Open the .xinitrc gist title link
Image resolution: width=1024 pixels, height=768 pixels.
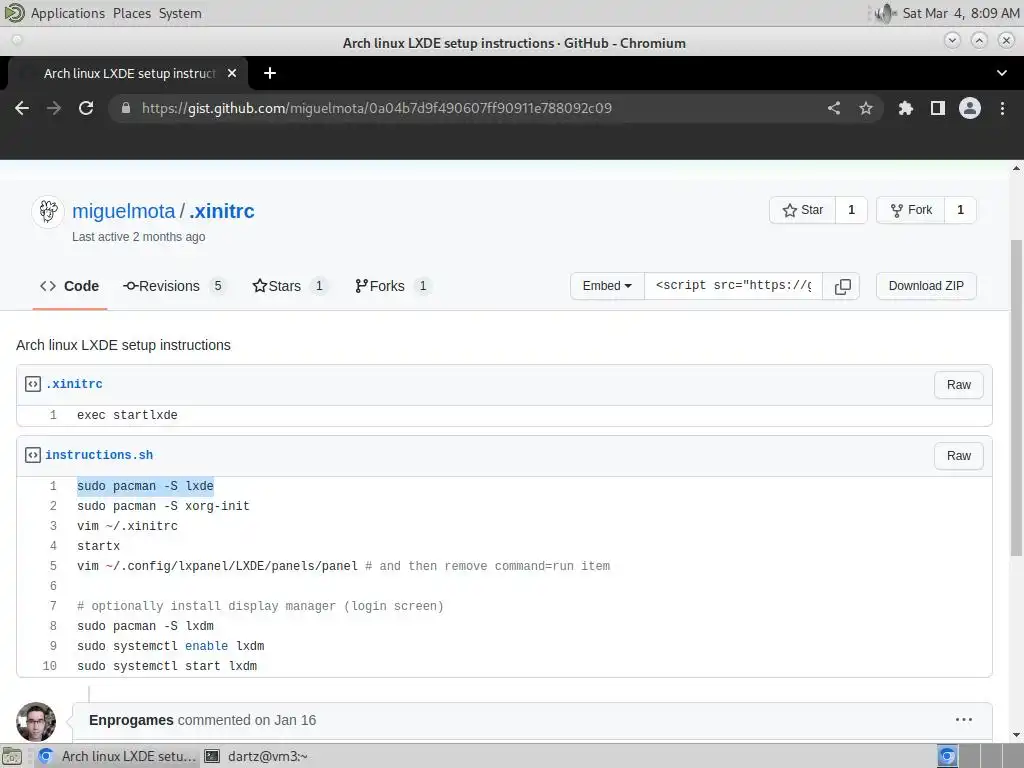point(221,211)
